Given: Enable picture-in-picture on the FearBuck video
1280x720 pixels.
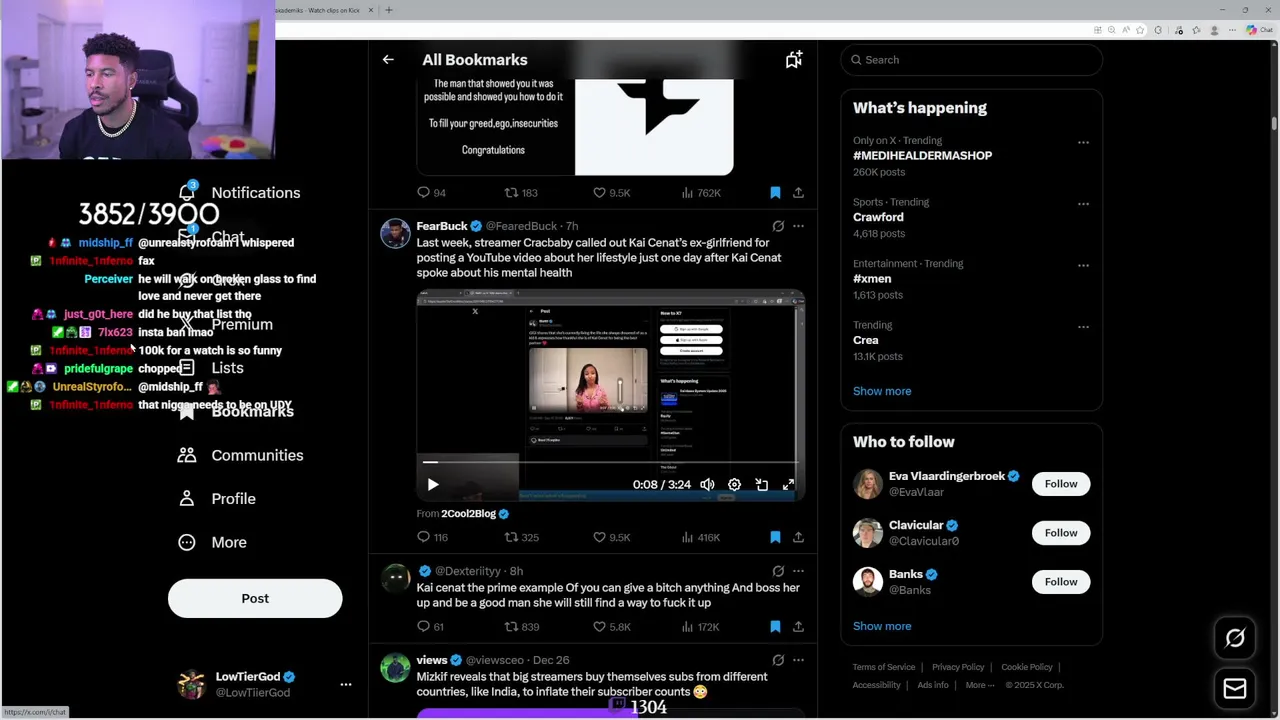Looking at the screenshot, I should pos(761,484).
